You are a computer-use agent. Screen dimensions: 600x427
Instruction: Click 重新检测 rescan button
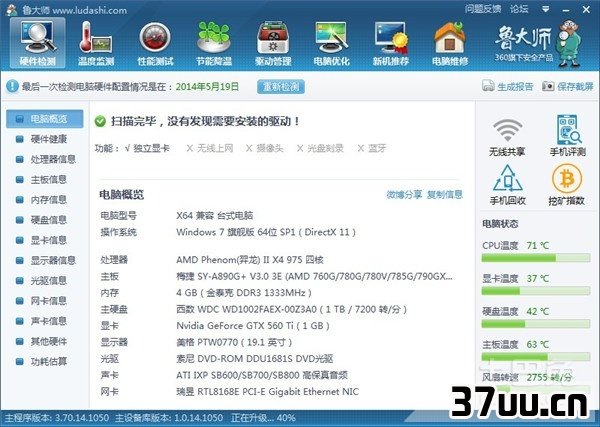[281, 86]
